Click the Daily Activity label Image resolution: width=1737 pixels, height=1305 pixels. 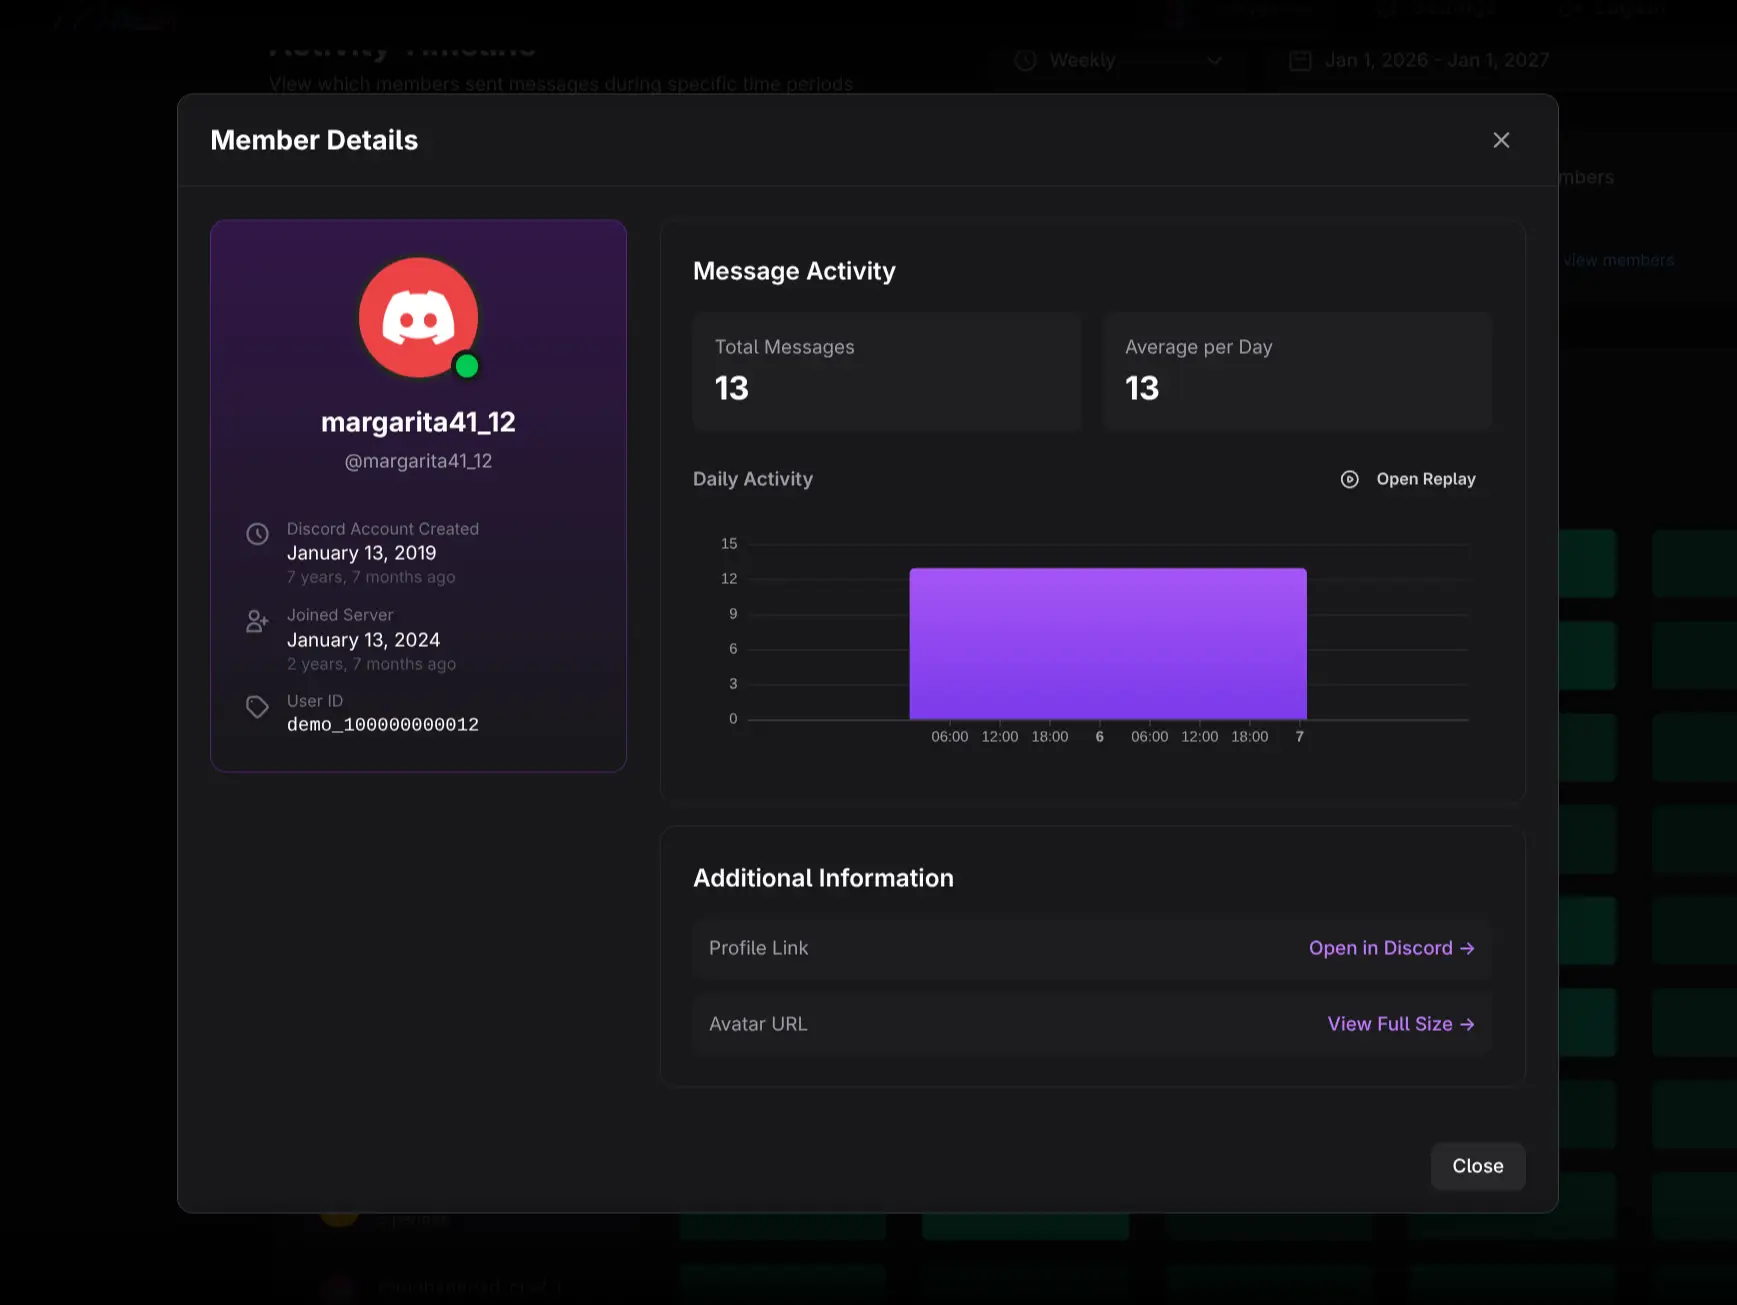click(753, 479)
